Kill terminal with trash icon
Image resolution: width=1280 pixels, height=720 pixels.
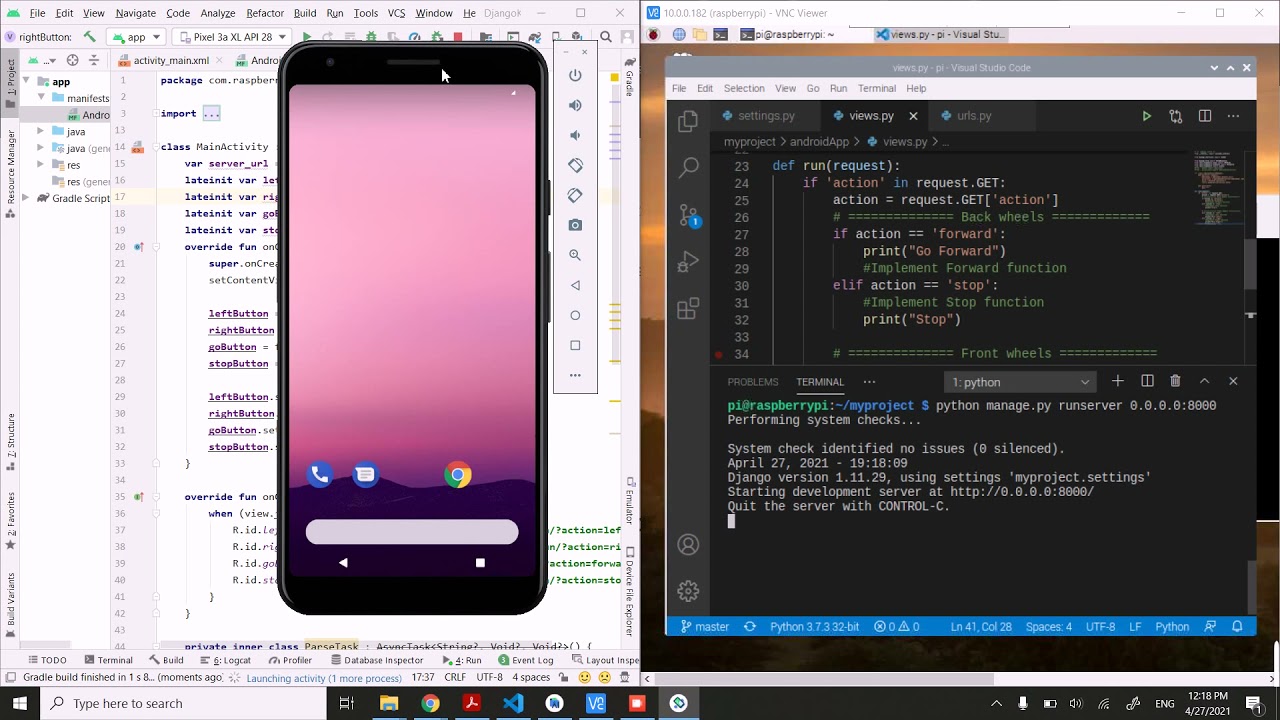click(x=1175, y=381)
